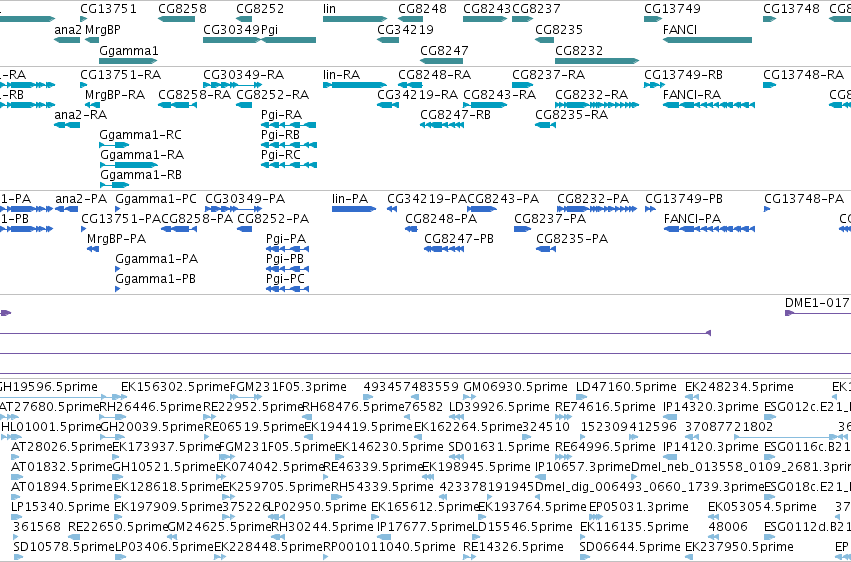Open the CG8252 gene label
The height and width of the screenshot is (562, 851).
[260, 9]
